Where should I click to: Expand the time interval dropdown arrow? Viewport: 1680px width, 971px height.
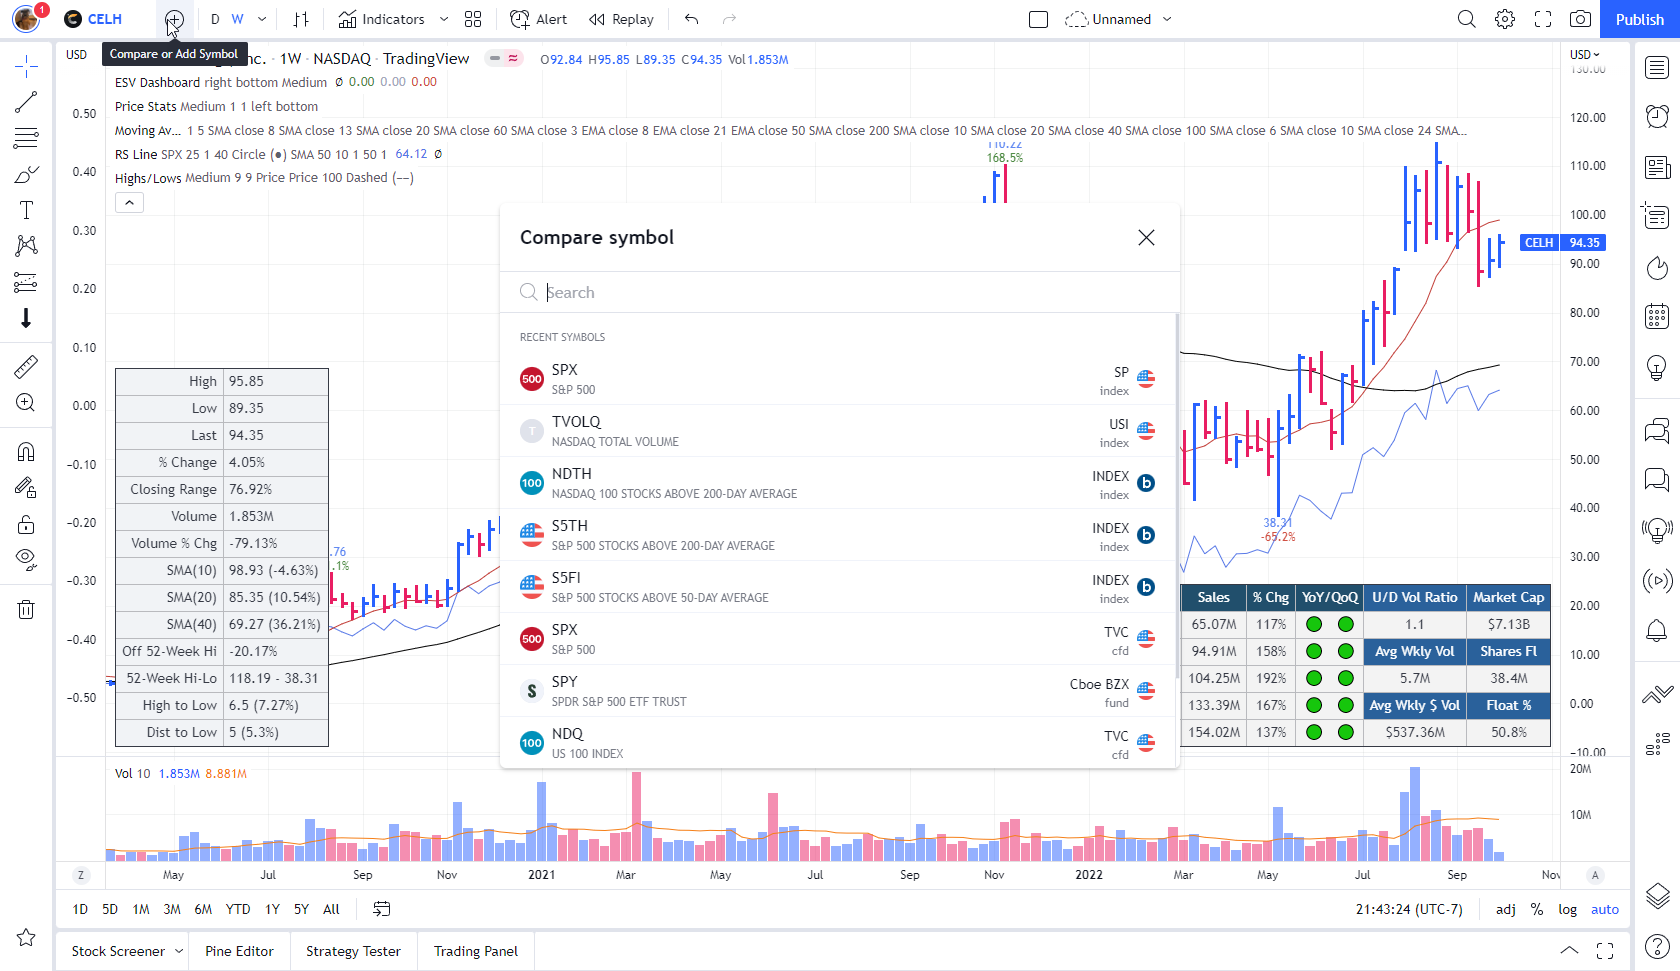(262, 19)
